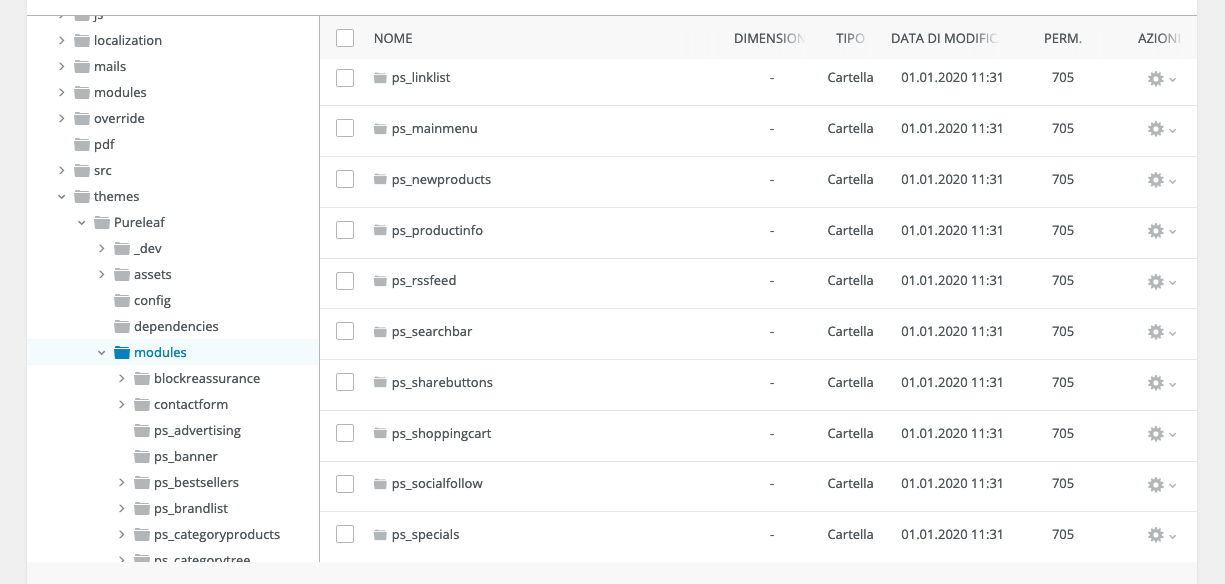This screenshot has height=584, width=1225.
Task: Check the box for ps_productinfo
Action: (345, 230)
